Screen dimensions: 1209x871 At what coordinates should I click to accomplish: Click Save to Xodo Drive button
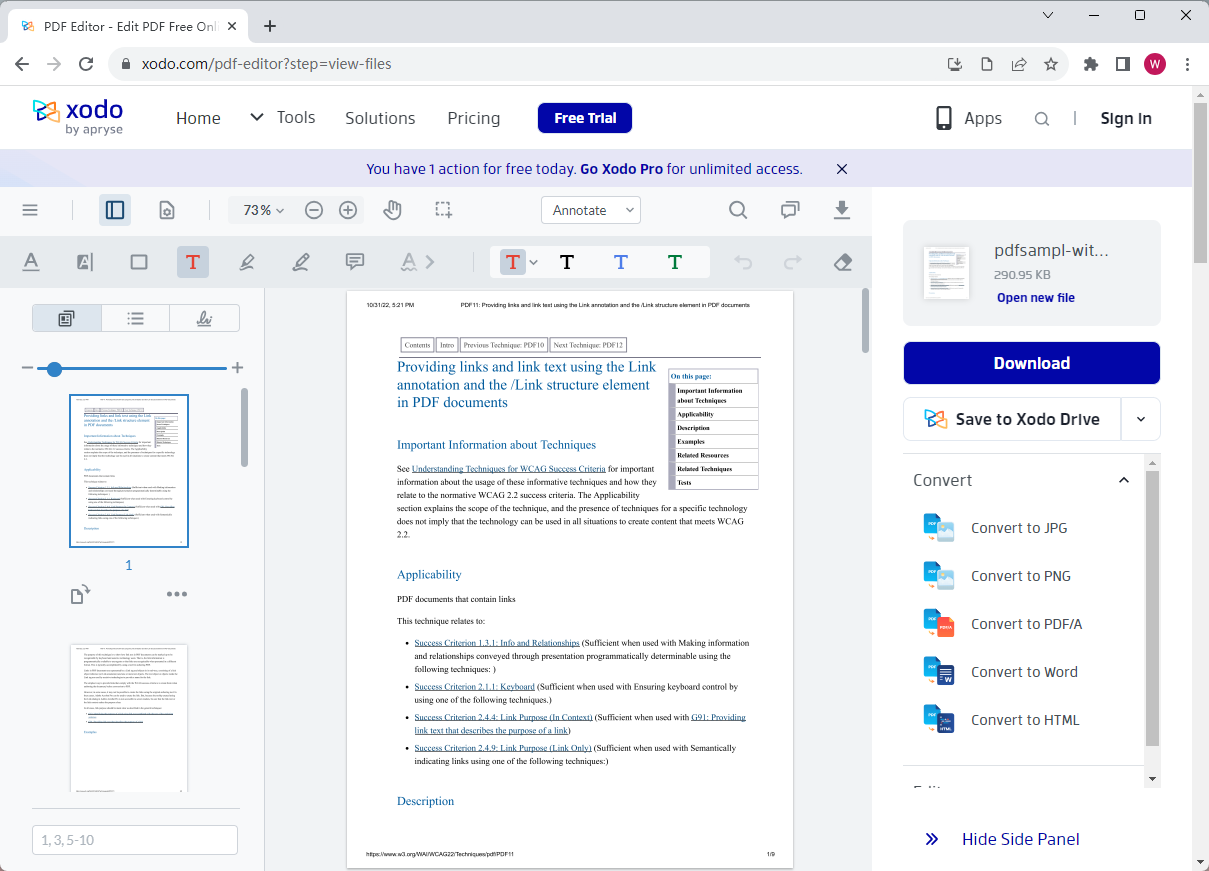click(x=1012, y=419)
